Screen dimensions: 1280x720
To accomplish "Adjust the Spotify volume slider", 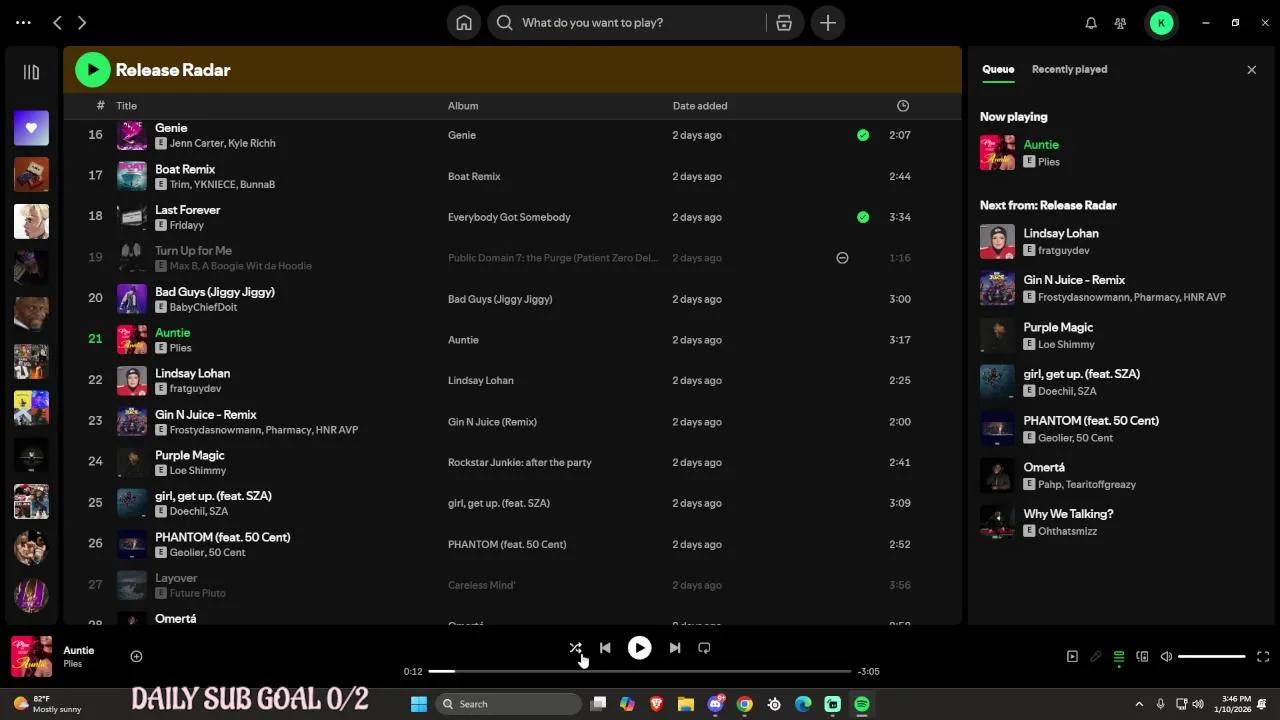I will coord(1211,657).
